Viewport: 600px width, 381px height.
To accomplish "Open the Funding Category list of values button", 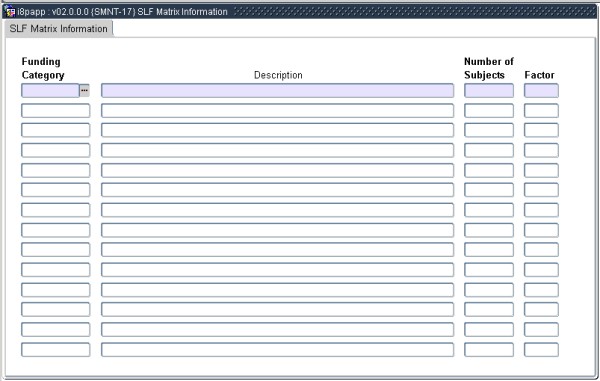I will click(x=84, y=91).
